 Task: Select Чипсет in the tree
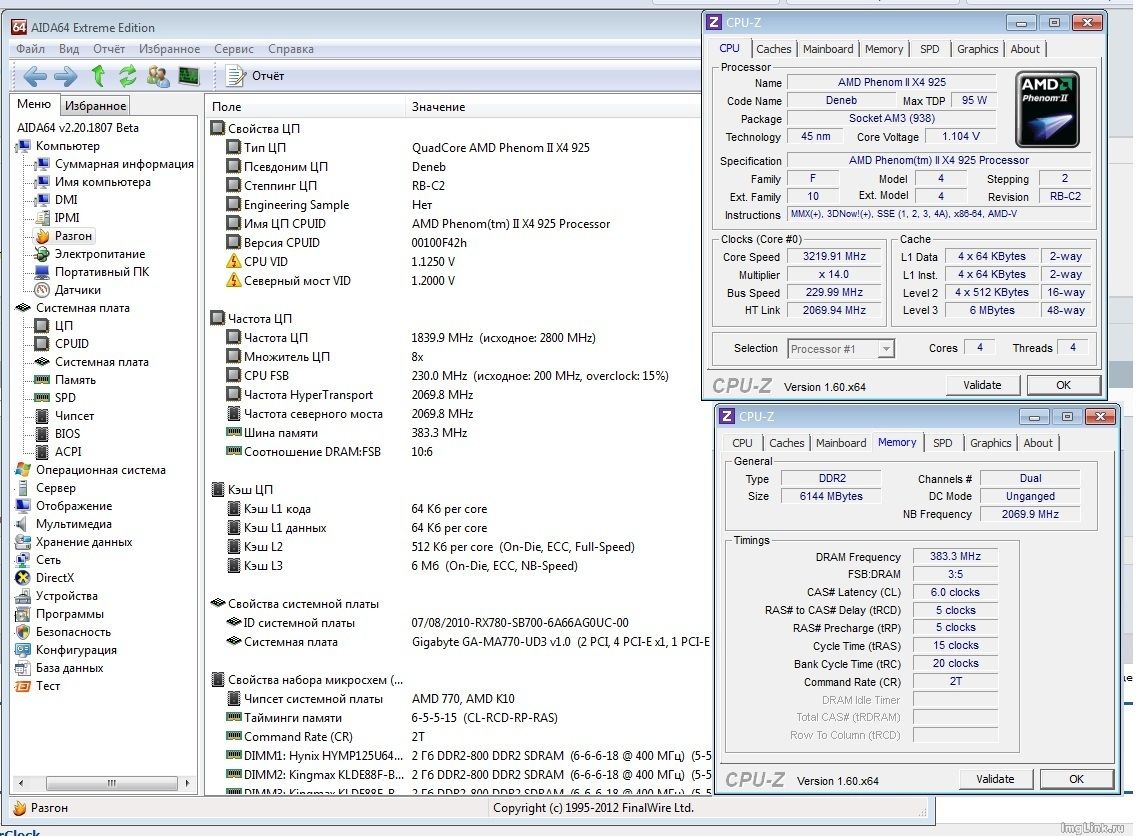coord(75,415)
